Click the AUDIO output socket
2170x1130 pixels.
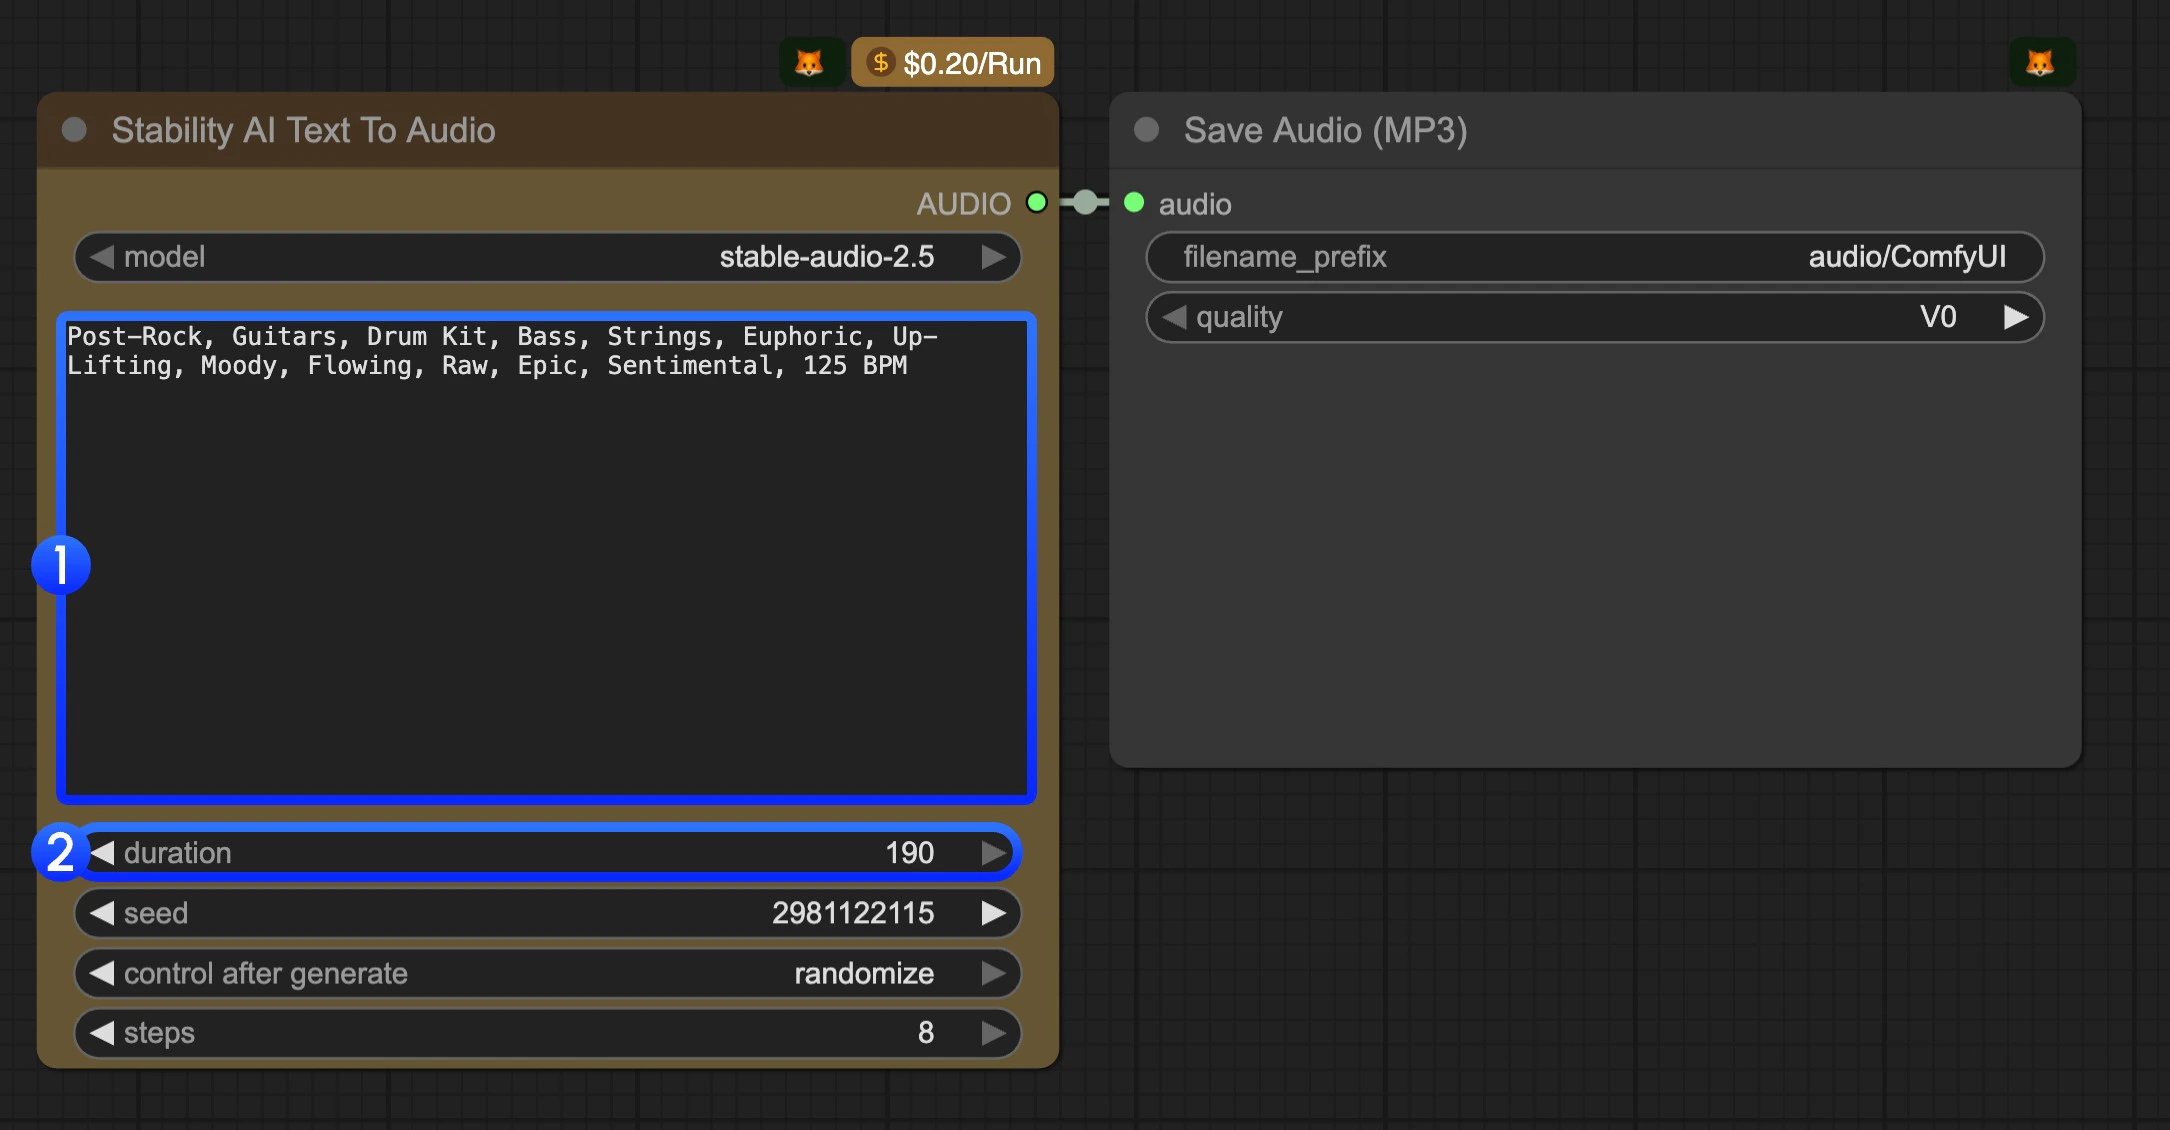(1037, 203)
